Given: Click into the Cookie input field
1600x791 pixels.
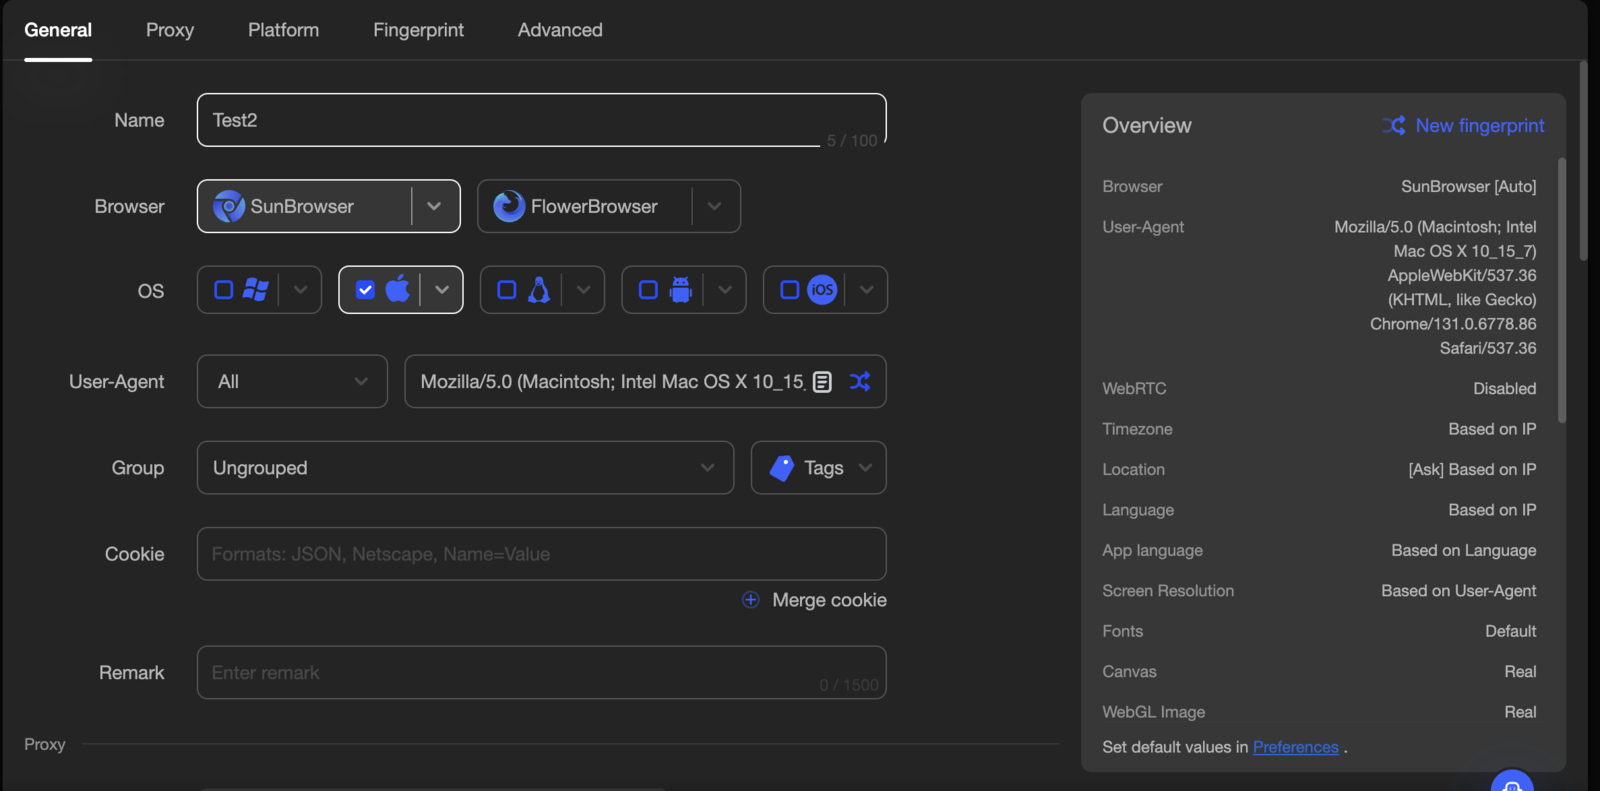Looking at the screenshot, I should pyautogui.click(x=541, y=554).
